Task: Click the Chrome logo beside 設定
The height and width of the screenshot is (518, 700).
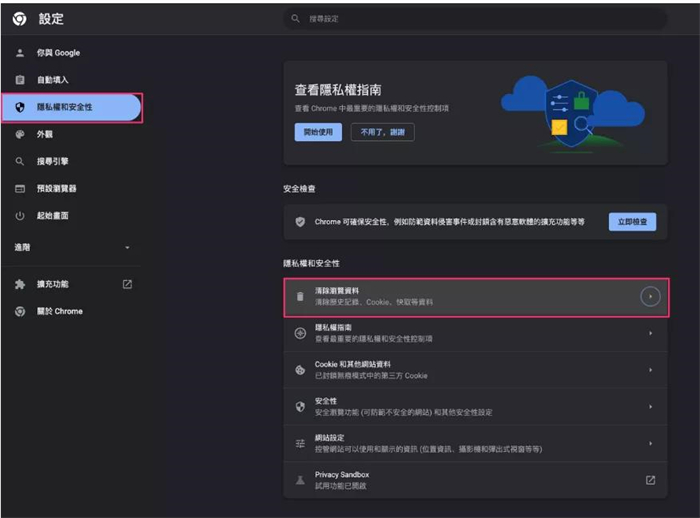Action: tap(19, 19)
